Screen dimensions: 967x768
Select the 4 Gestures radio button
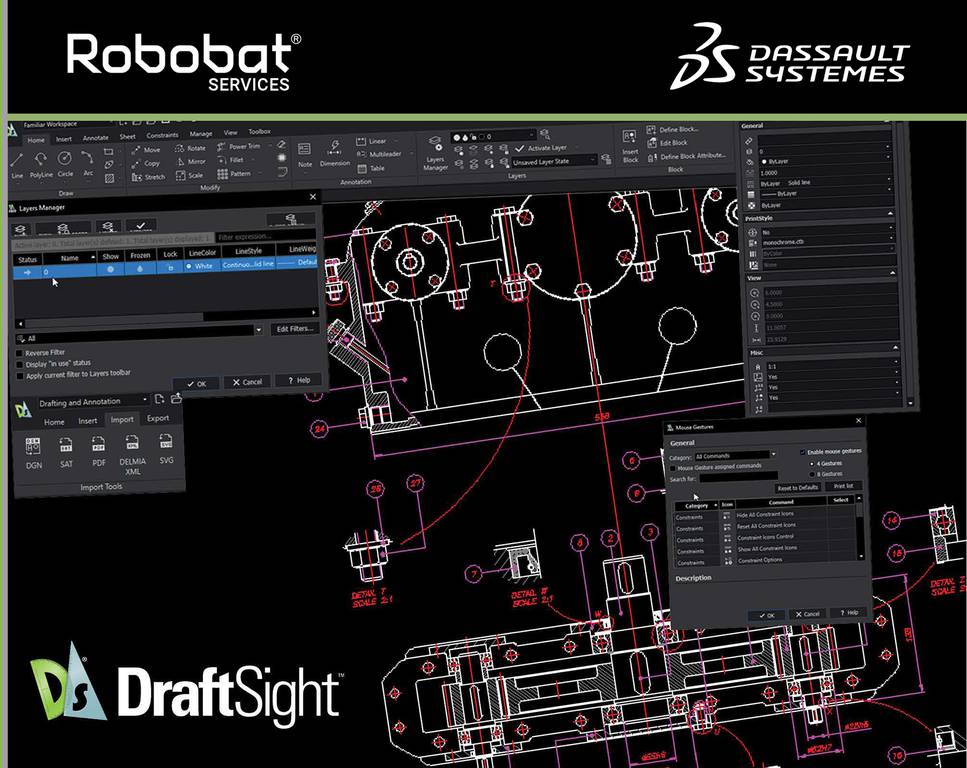click(x=812, y=463)
